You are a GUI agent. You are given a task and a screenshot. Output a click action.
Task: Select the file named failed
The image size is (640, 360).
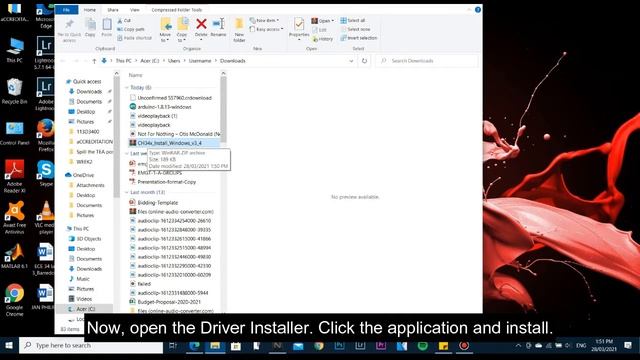click(144, 284)
